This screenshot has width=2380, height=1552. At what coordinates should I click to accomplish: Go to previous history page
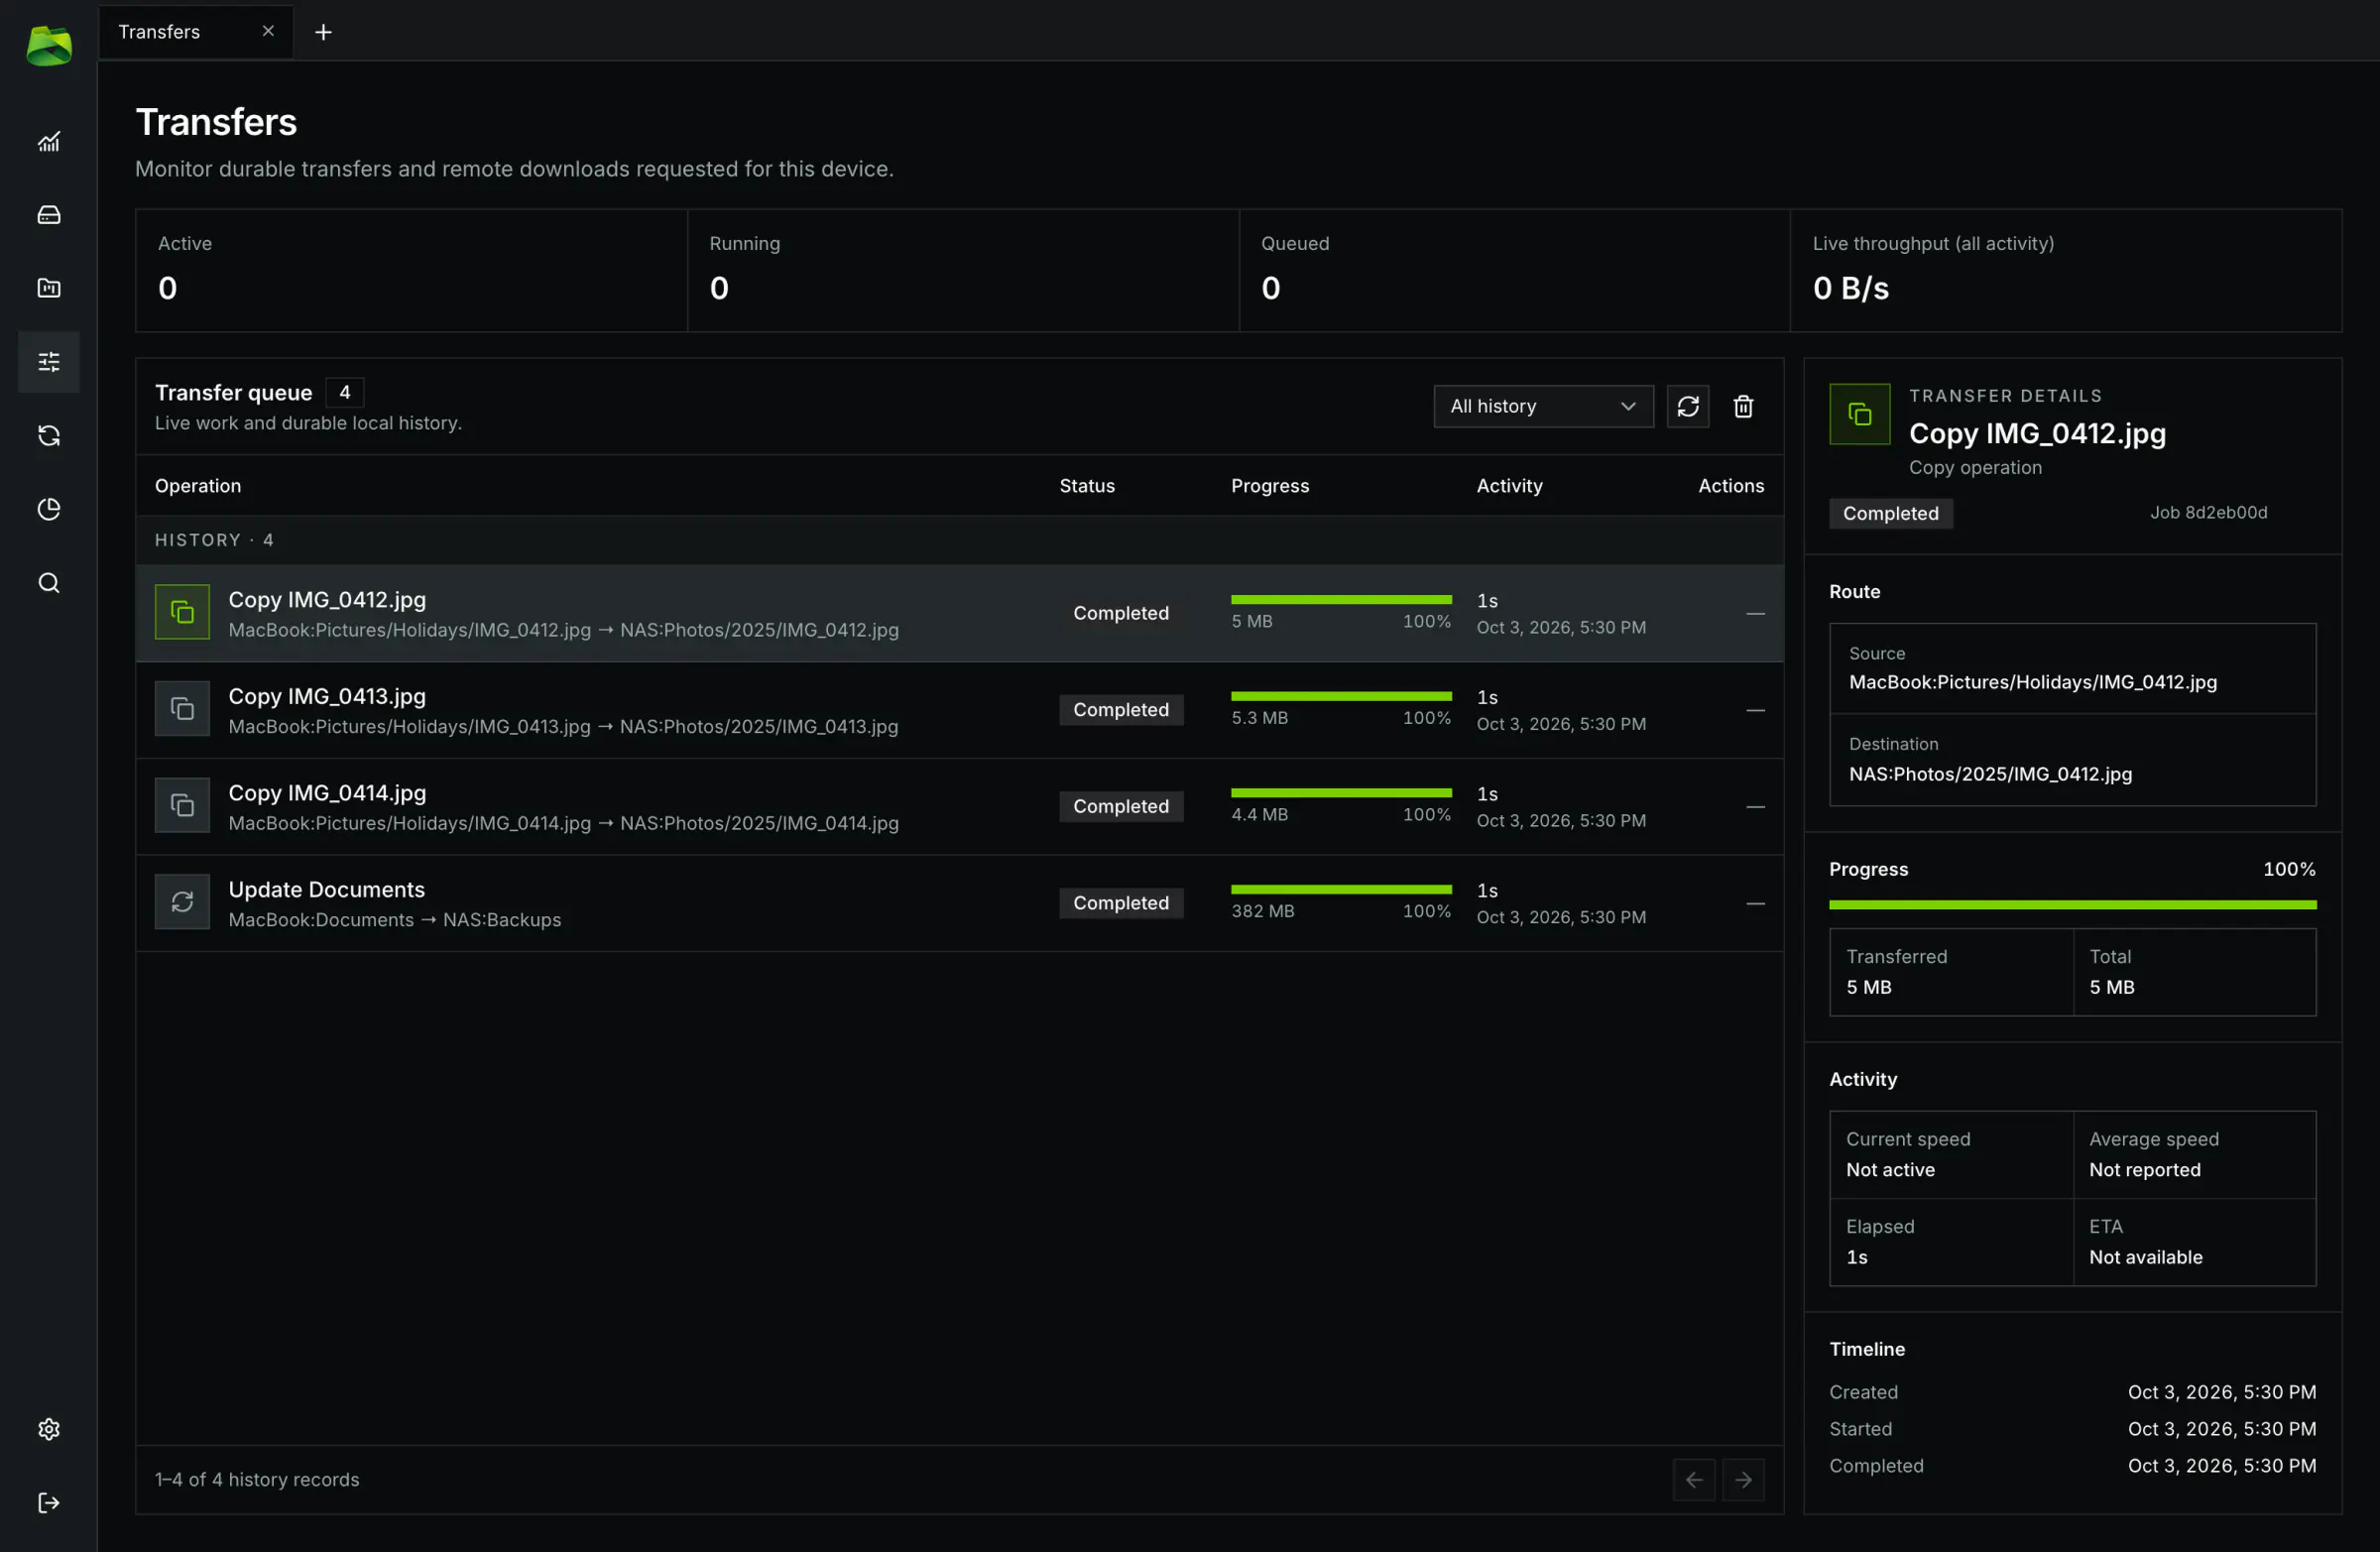click(x=1693, y=1479)
